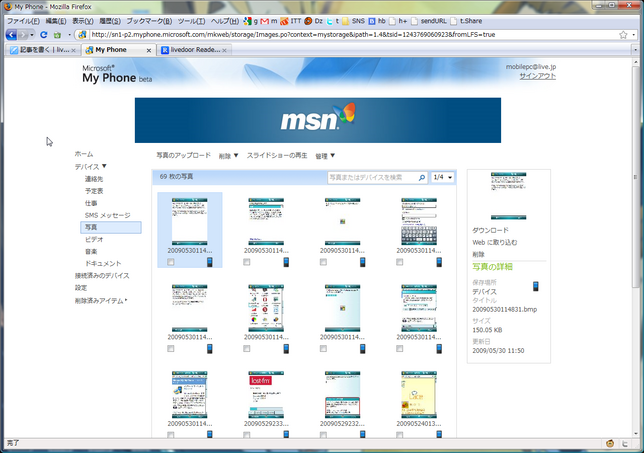This screenshot has width=644, height=453.
Task: Open the t.Share bookmarklet
Action: [x=466, y=21]
